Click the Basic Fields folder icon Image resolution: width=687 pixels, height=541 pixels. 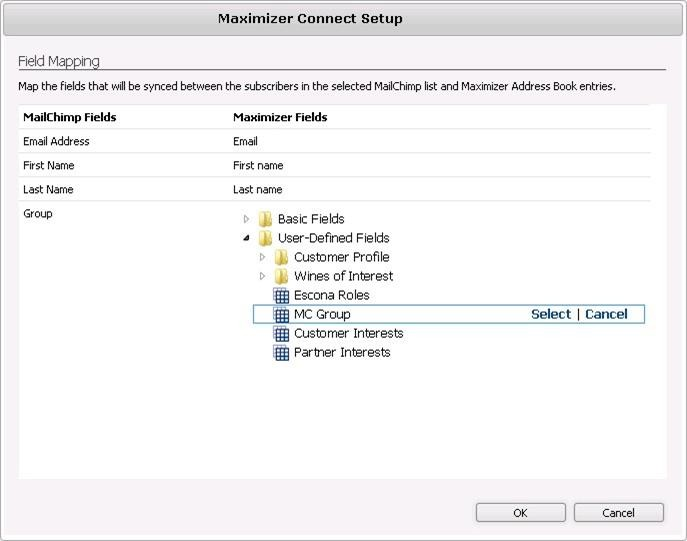[265, 219]
